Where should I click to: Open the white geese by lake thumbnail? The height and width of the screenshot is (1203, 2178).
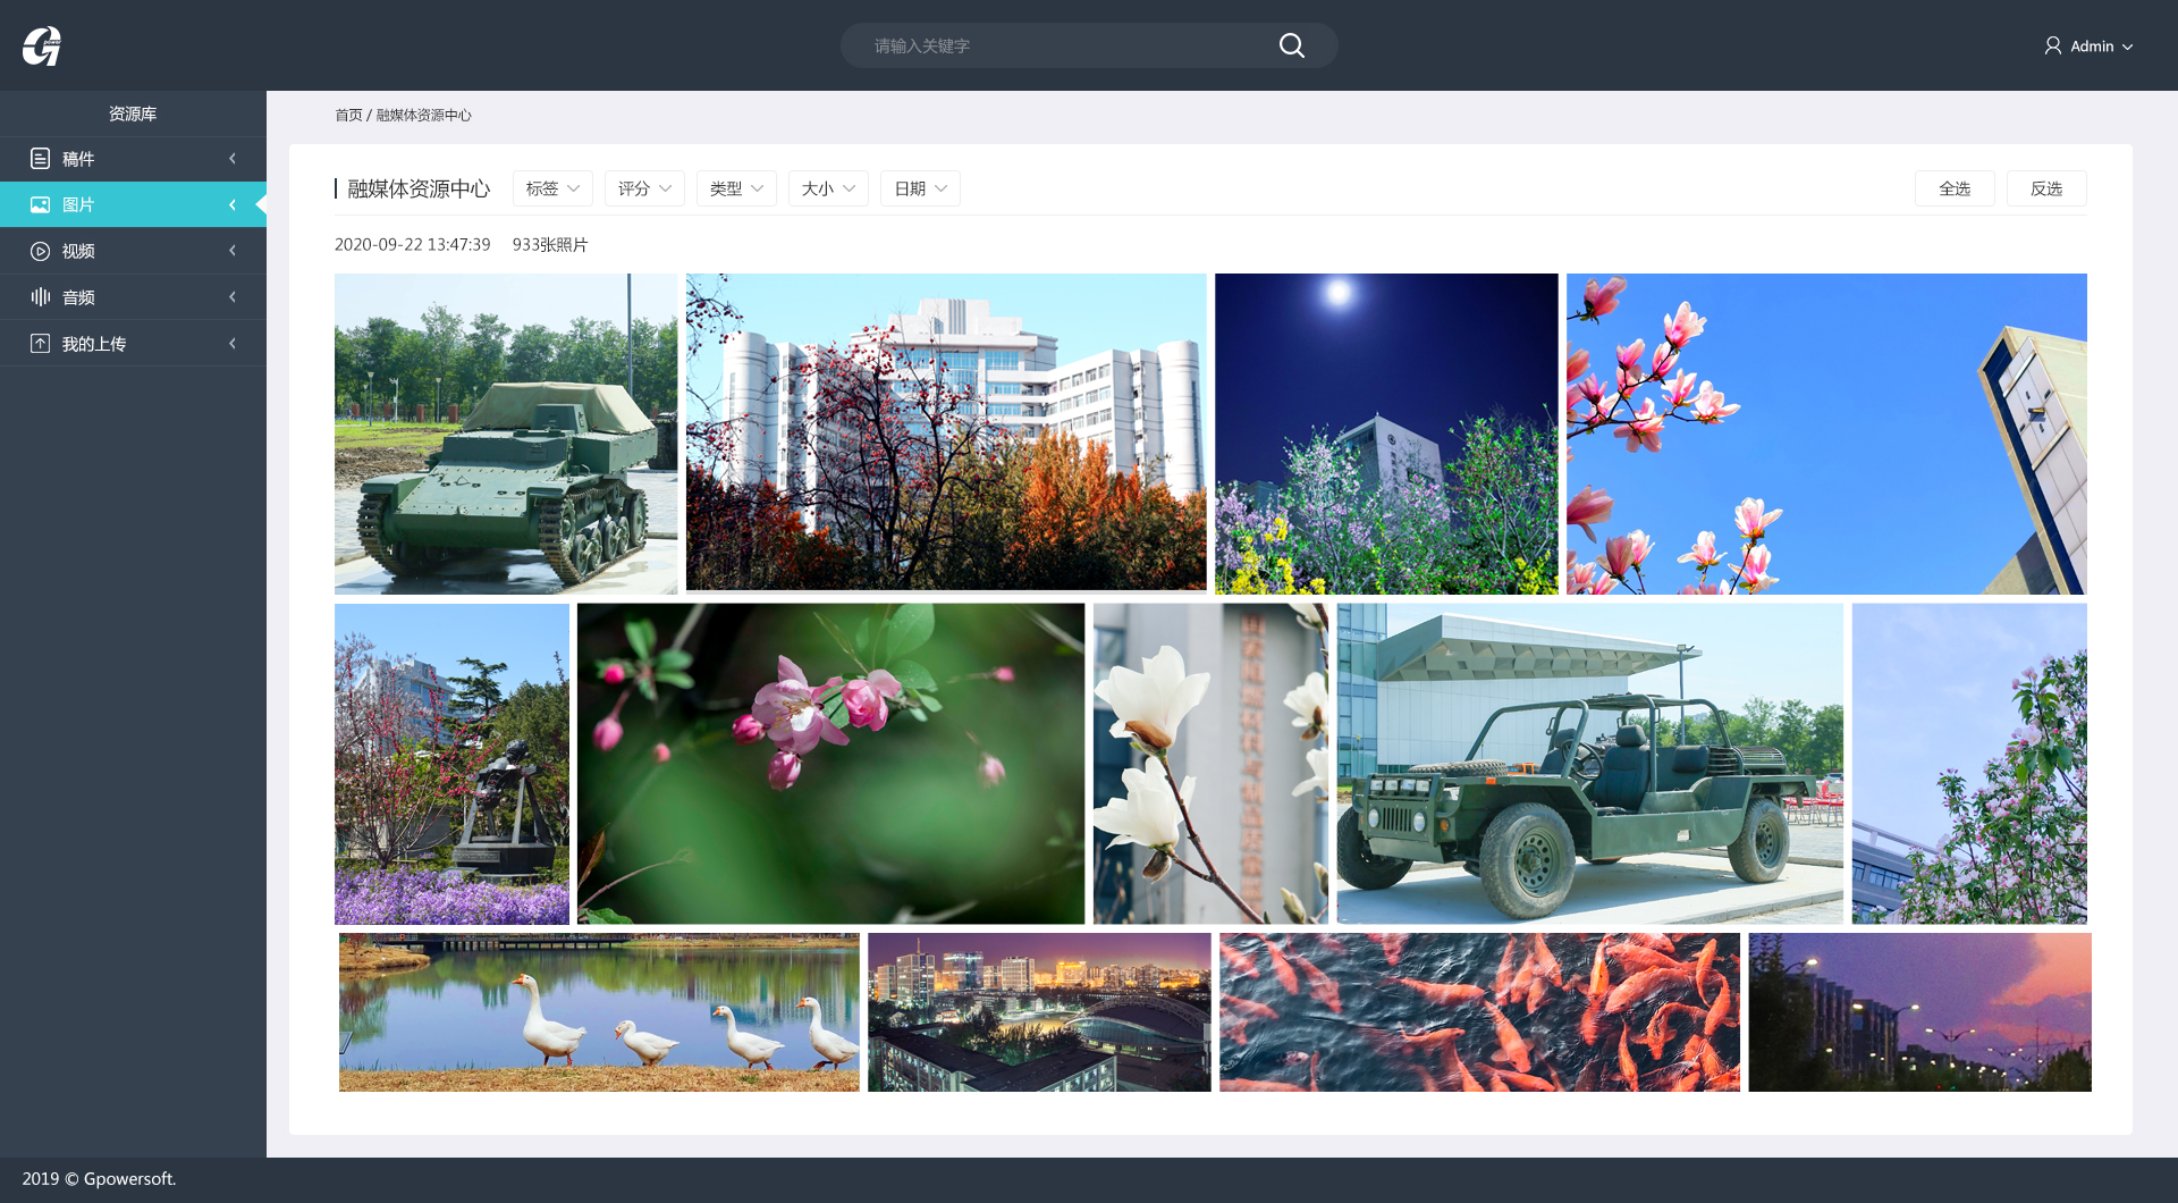pyautogui.click(x=598, y=1012)
